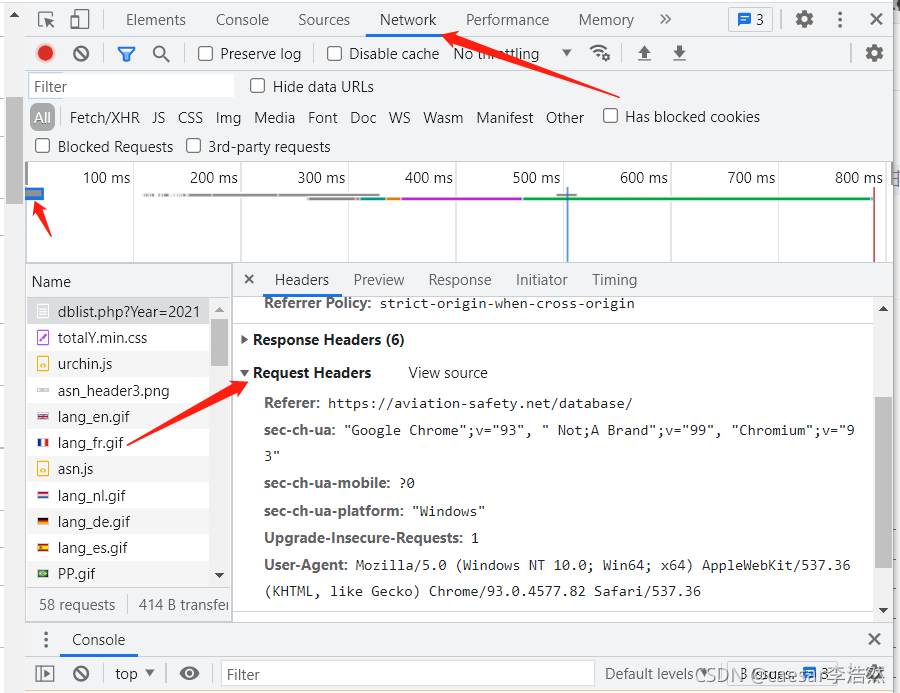Check 3rd-party requests

[x=193, y=146]
